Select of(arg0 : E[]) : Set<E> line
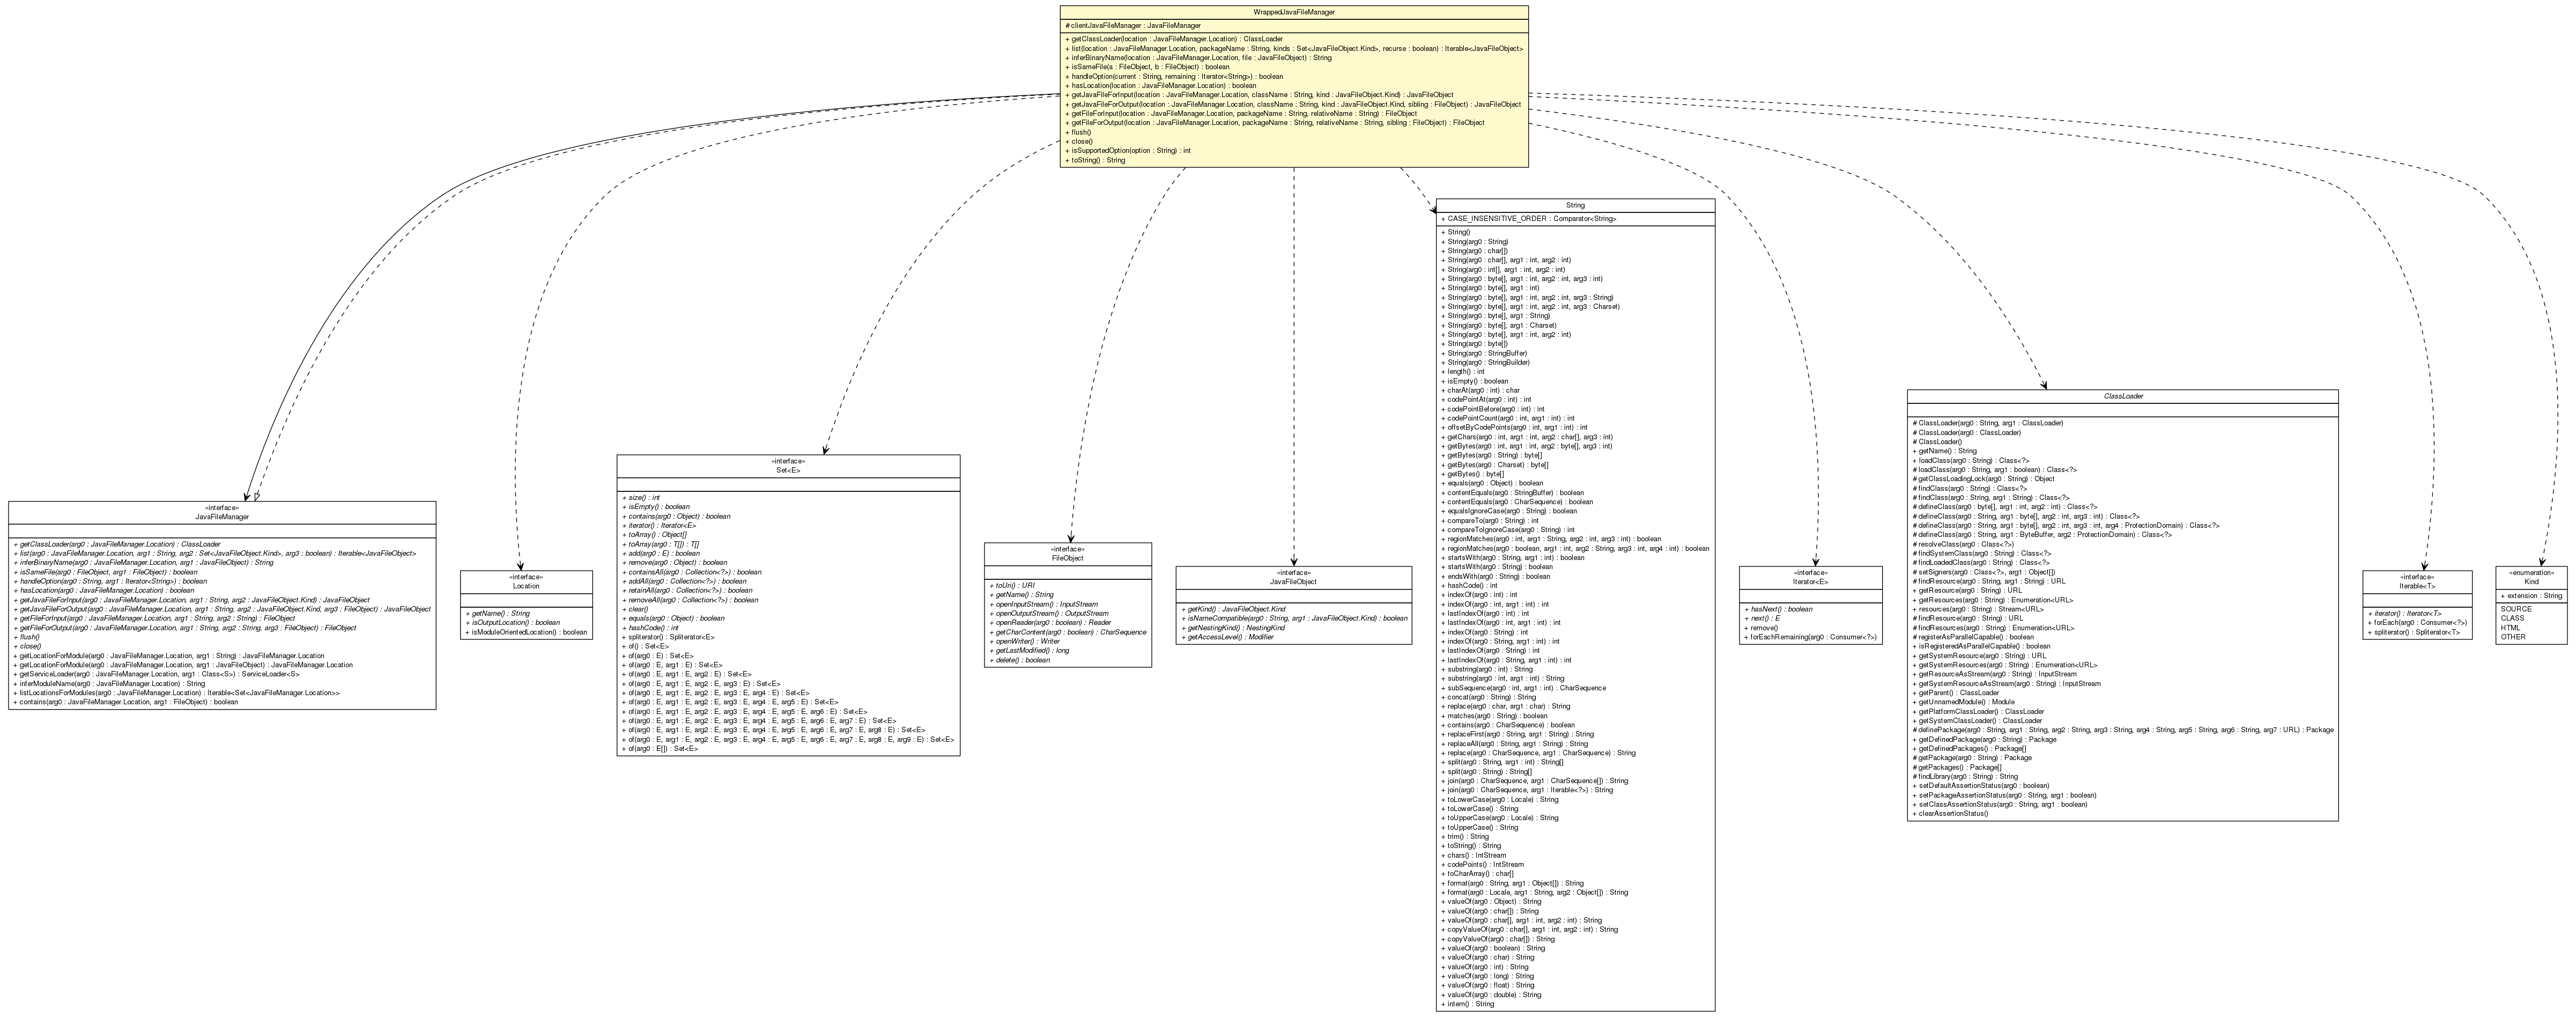The image size is (2576, 1017). coord(660,749)
